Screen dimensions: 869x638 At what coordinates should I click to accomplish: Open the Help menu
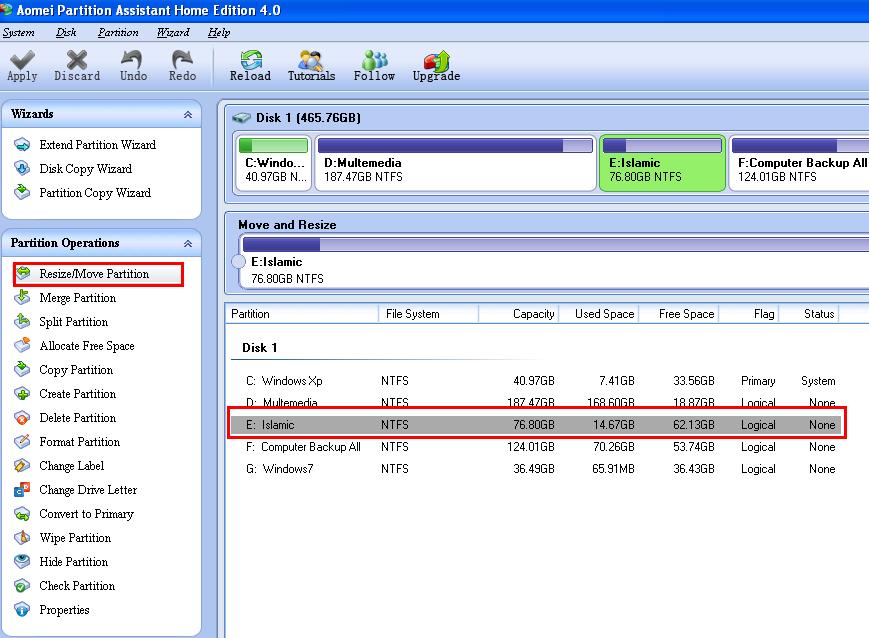(219, 33)
